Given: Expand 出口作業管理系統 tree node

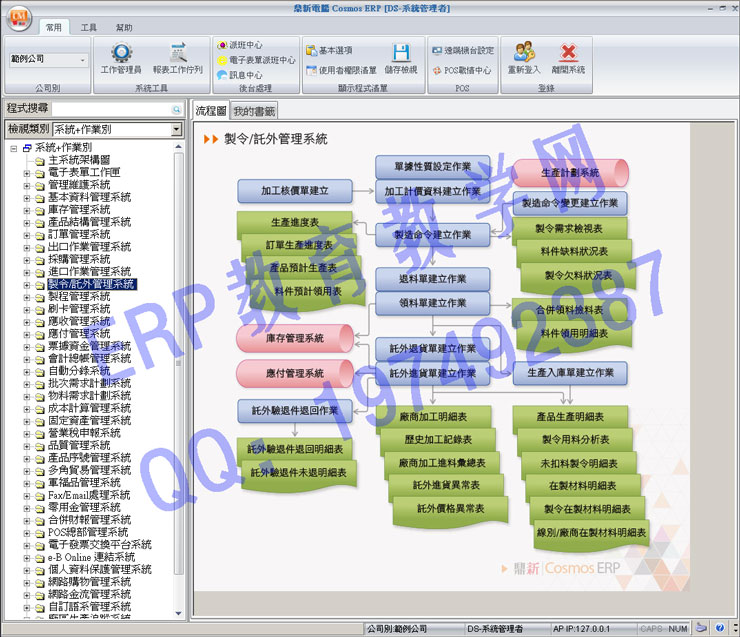Looking at the screenshot, I should [x=27, y=247].
